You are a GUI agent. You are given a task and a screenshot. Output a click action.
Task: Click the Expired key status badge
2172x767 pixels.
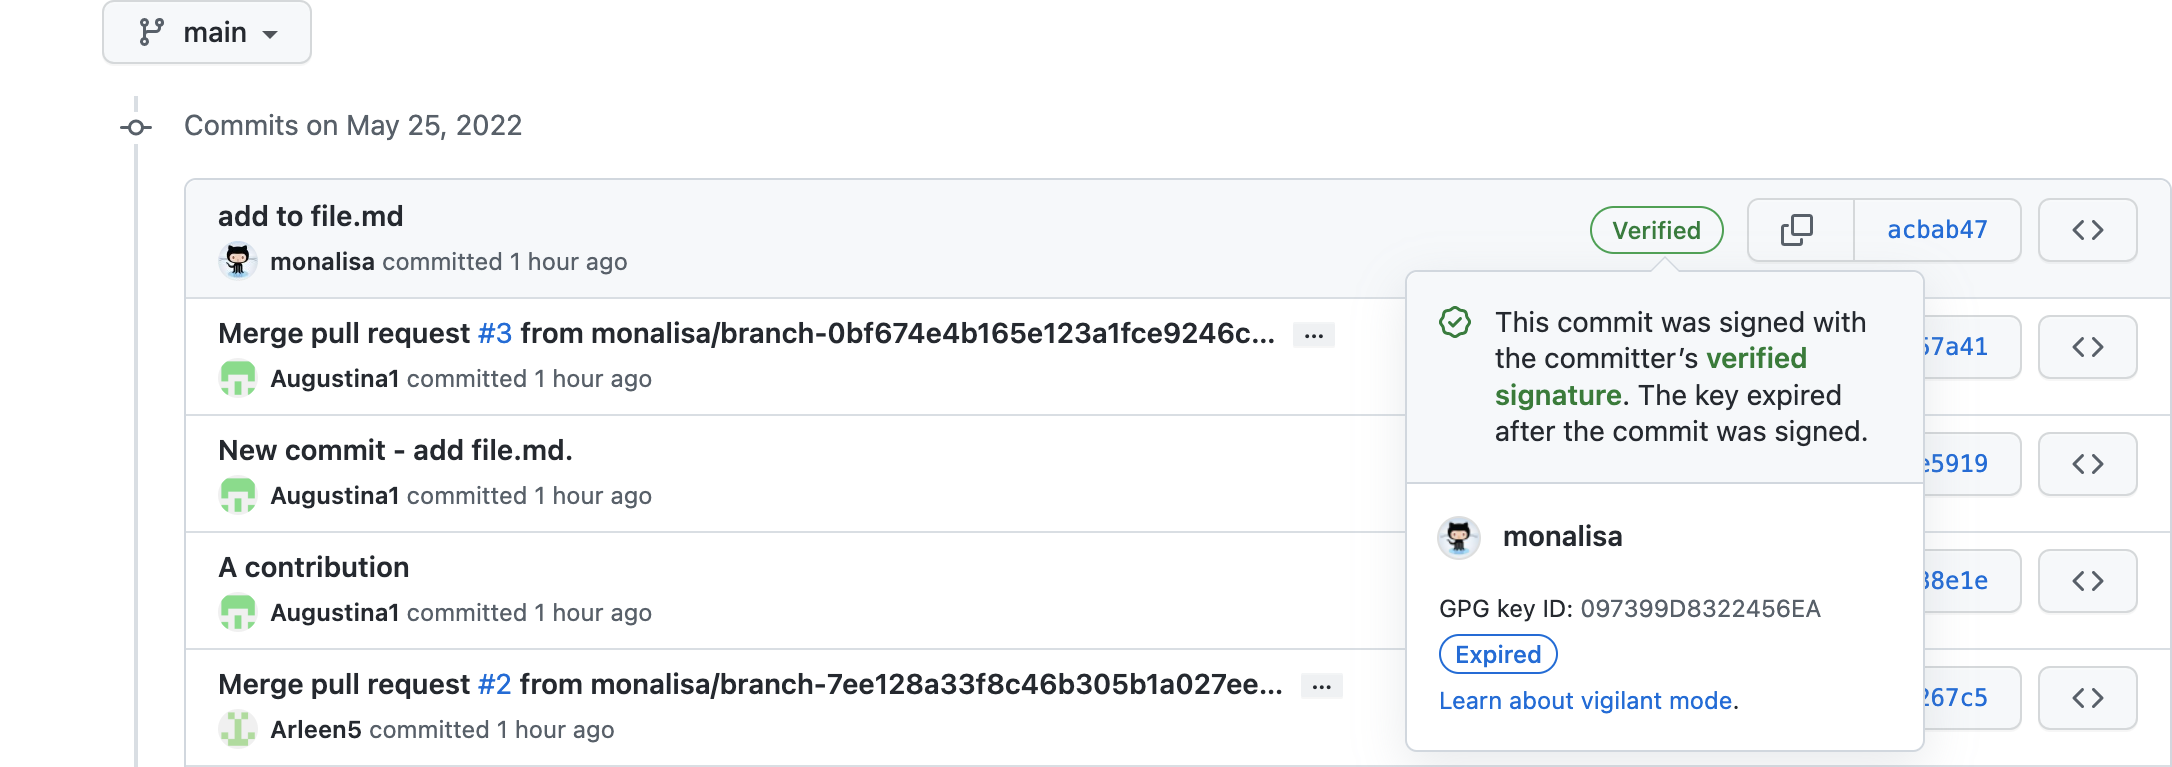pyautogui.click(x=1497, y=654)
